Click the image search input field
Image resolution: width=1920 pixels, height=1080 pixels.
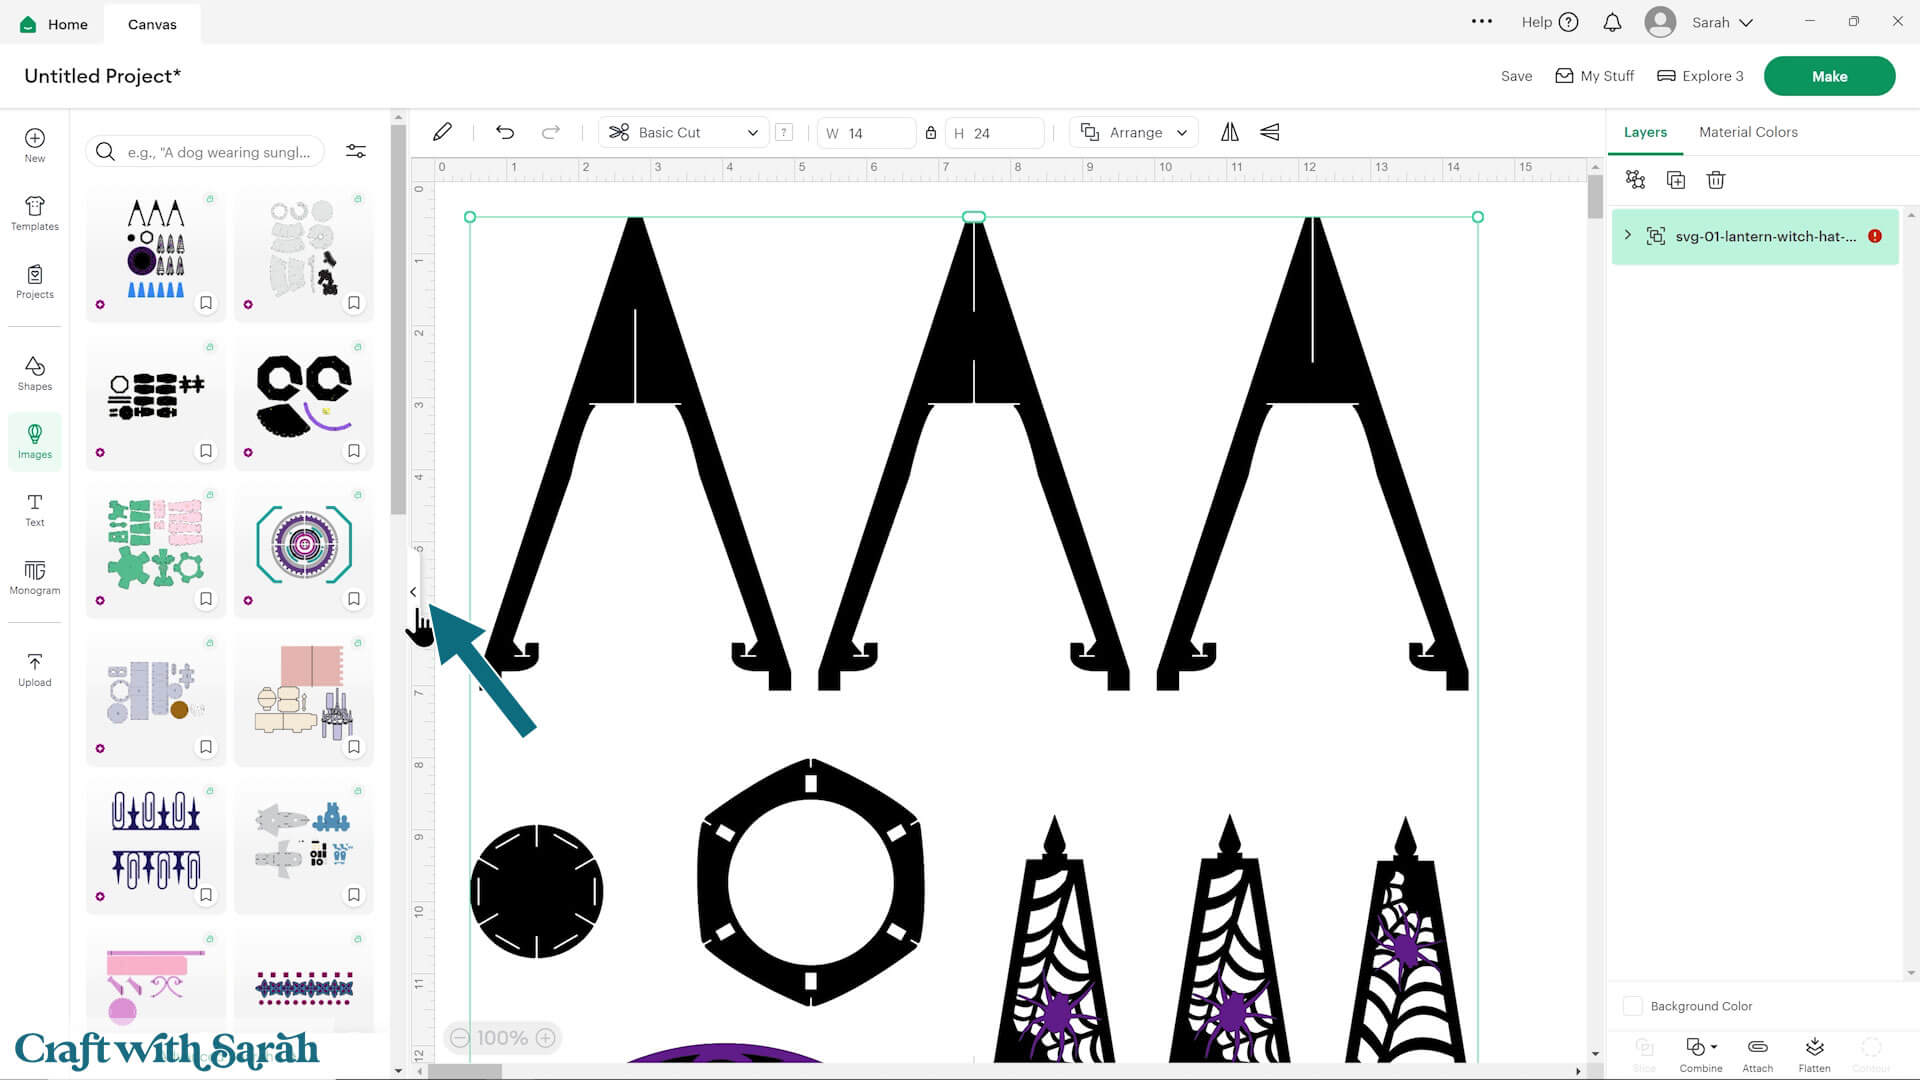218,152
